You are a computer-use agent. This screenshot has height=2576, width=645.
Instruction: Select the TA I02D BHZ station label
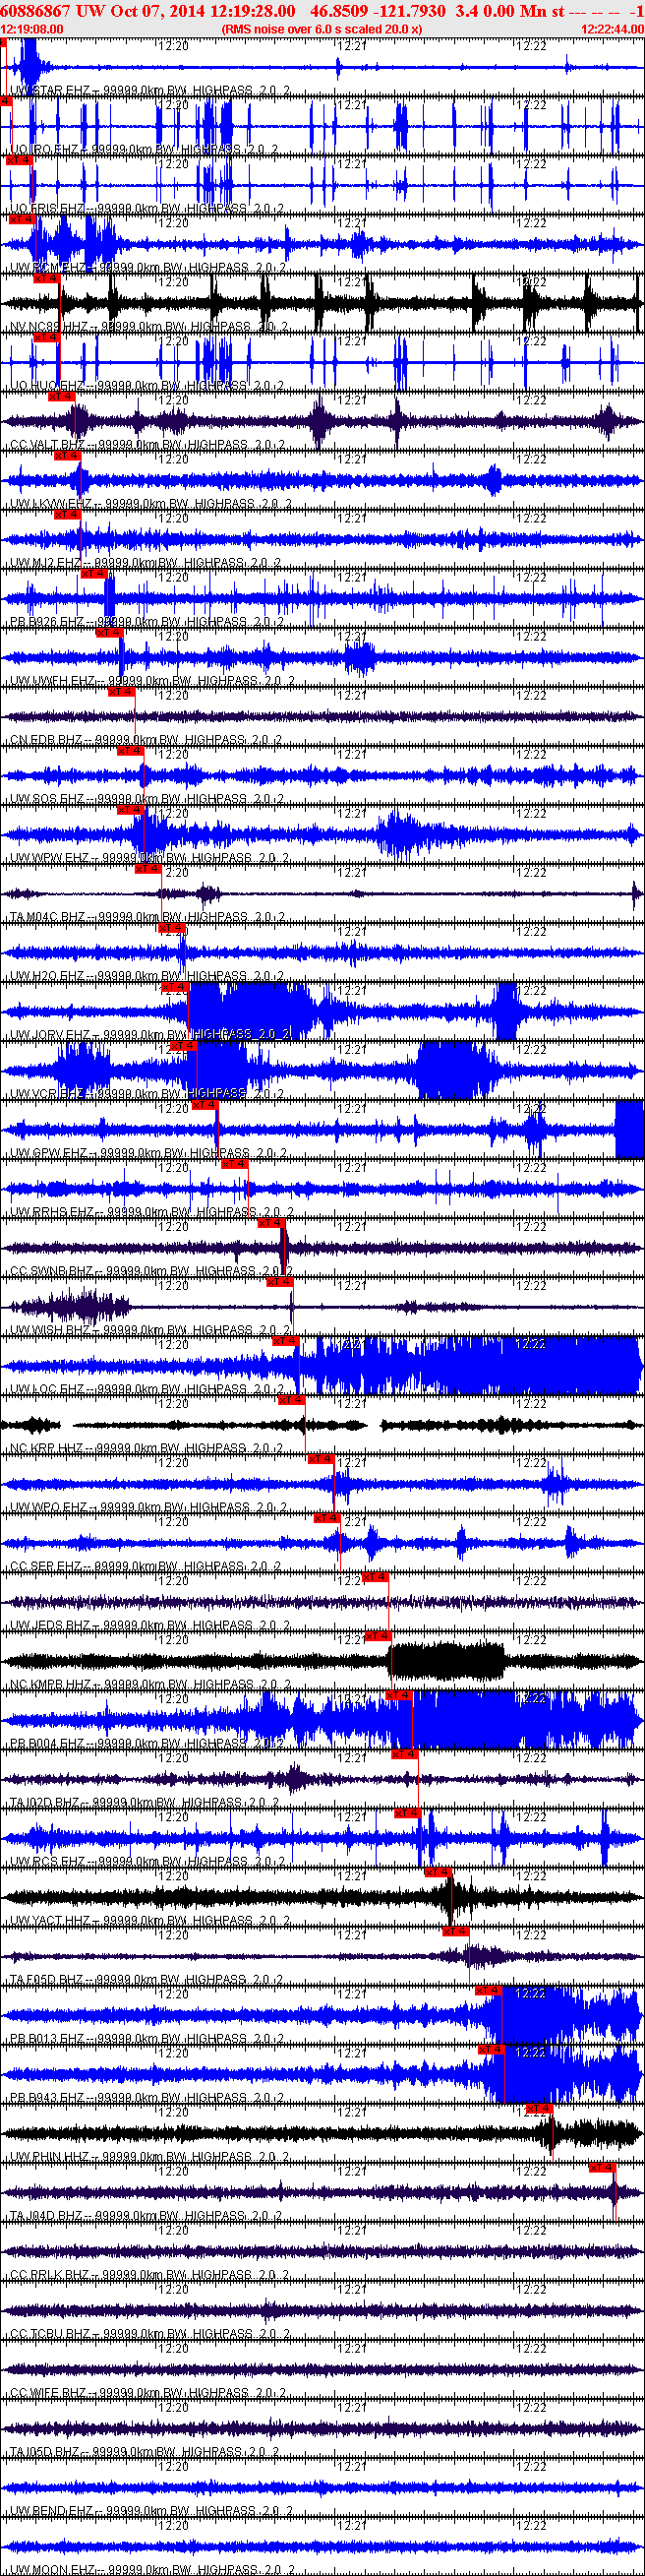point(147,1802)
